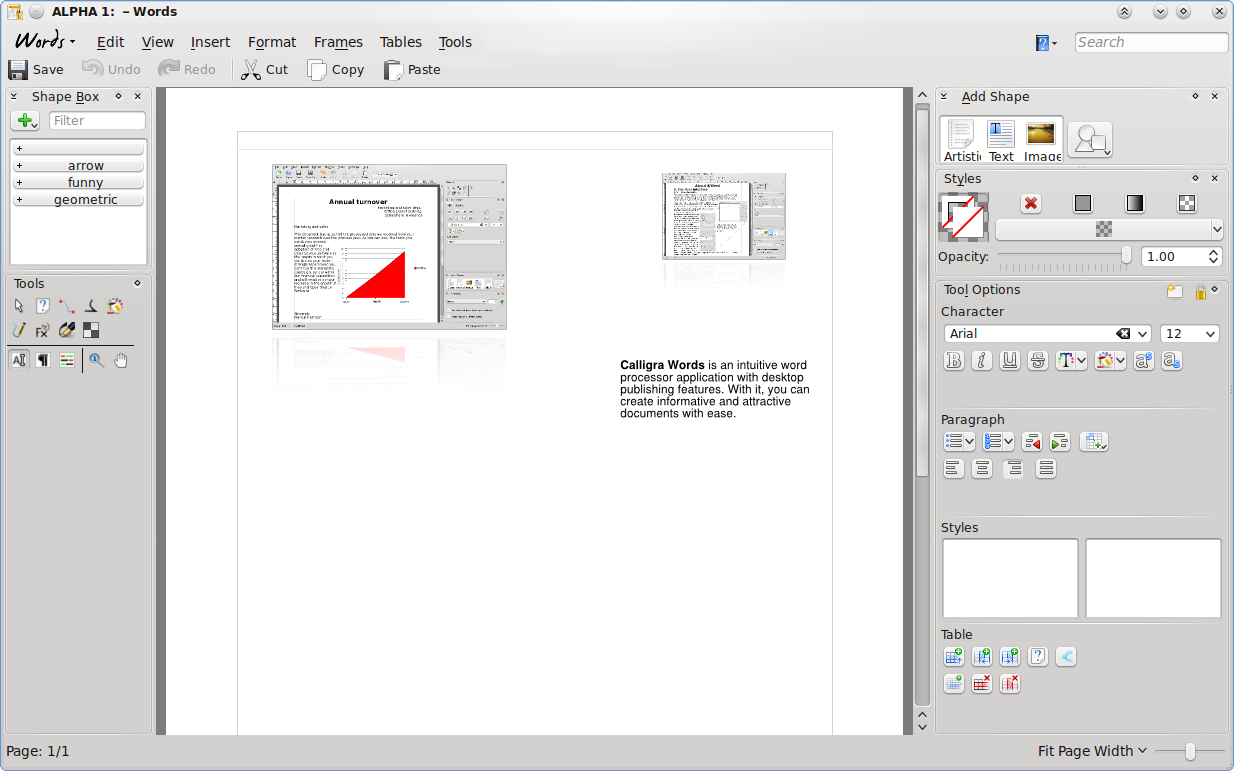Viewport: 1234px width, 771px height.
Task: Open the Arial font family dropdown
Action: click(x=1141, y=334)
